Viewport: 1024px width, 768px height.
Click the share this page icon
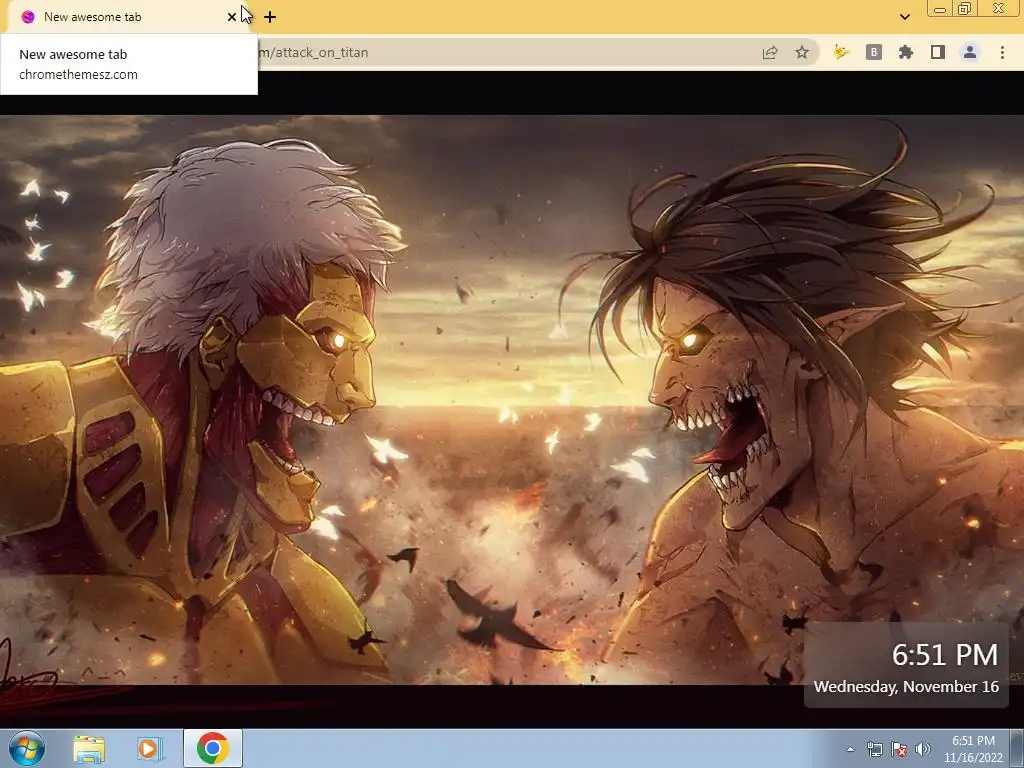(770, 53)
